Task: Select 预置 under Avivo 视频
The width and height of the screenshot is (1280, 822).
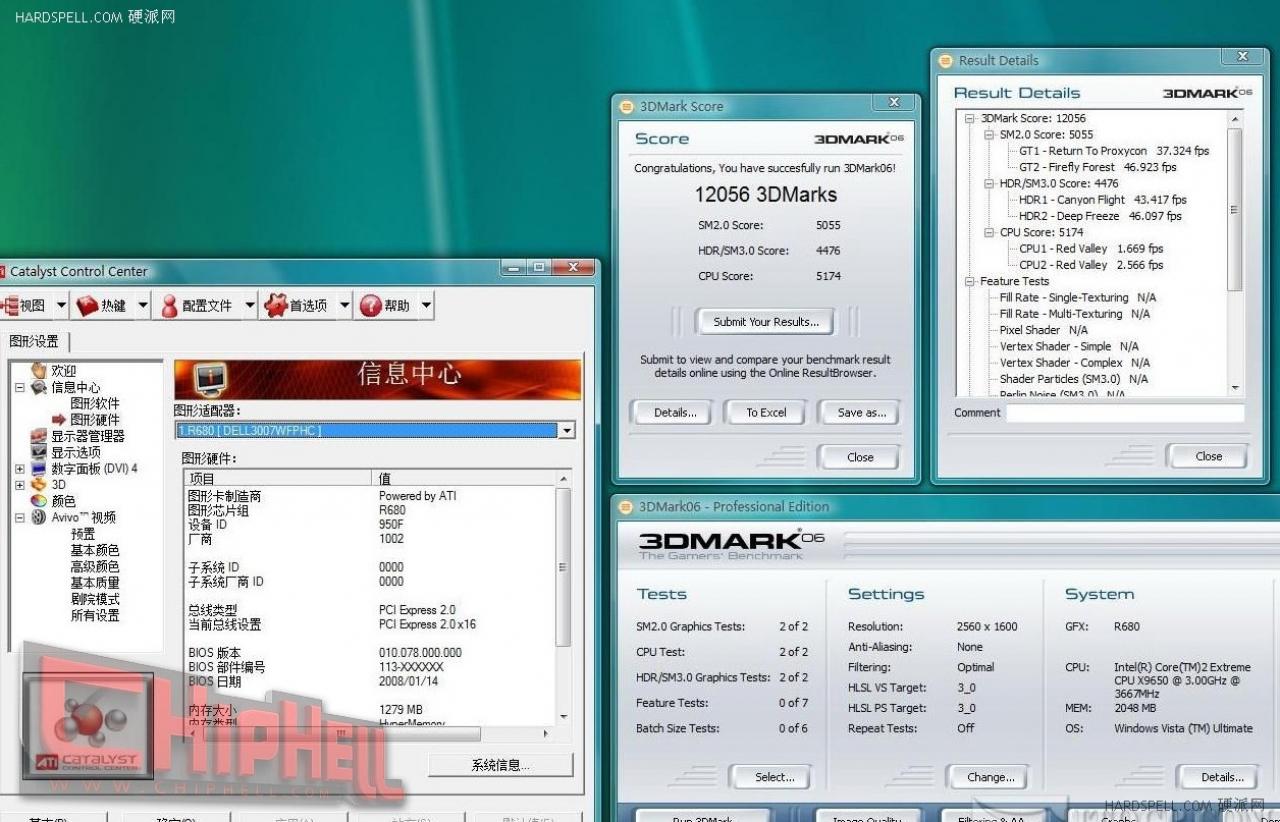Action: [83, 534]
